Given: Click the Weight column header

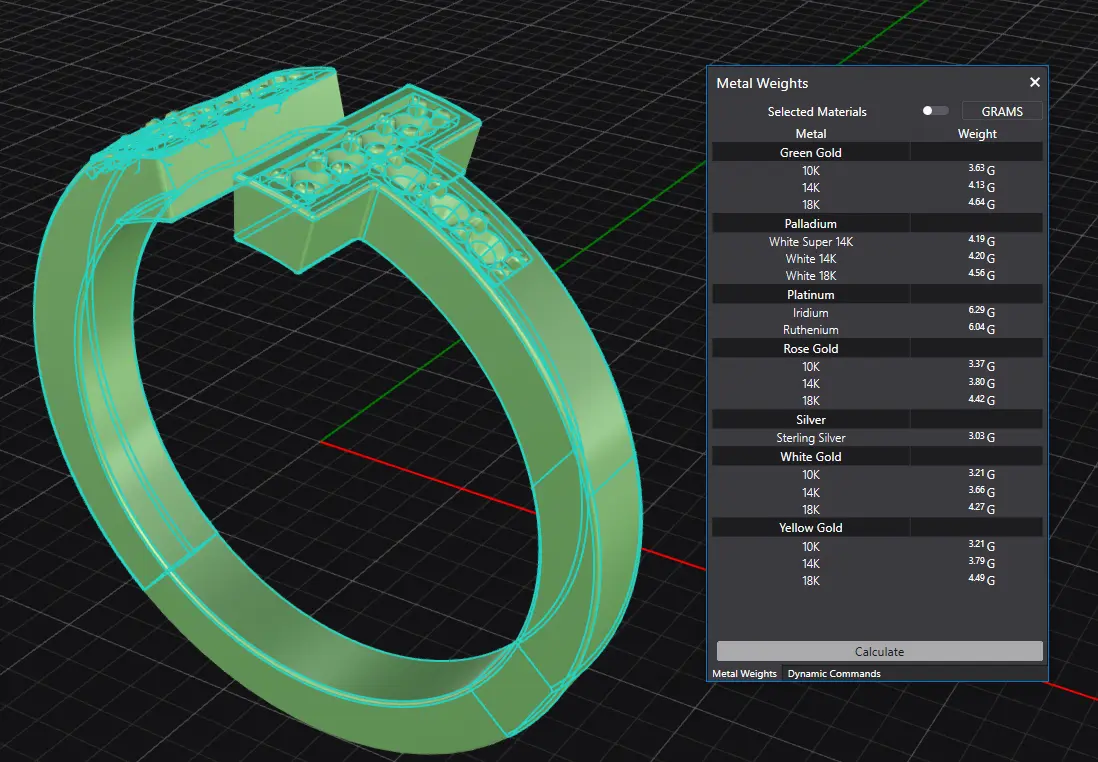Looking at the screenshot, I should [x=977, y=133].
